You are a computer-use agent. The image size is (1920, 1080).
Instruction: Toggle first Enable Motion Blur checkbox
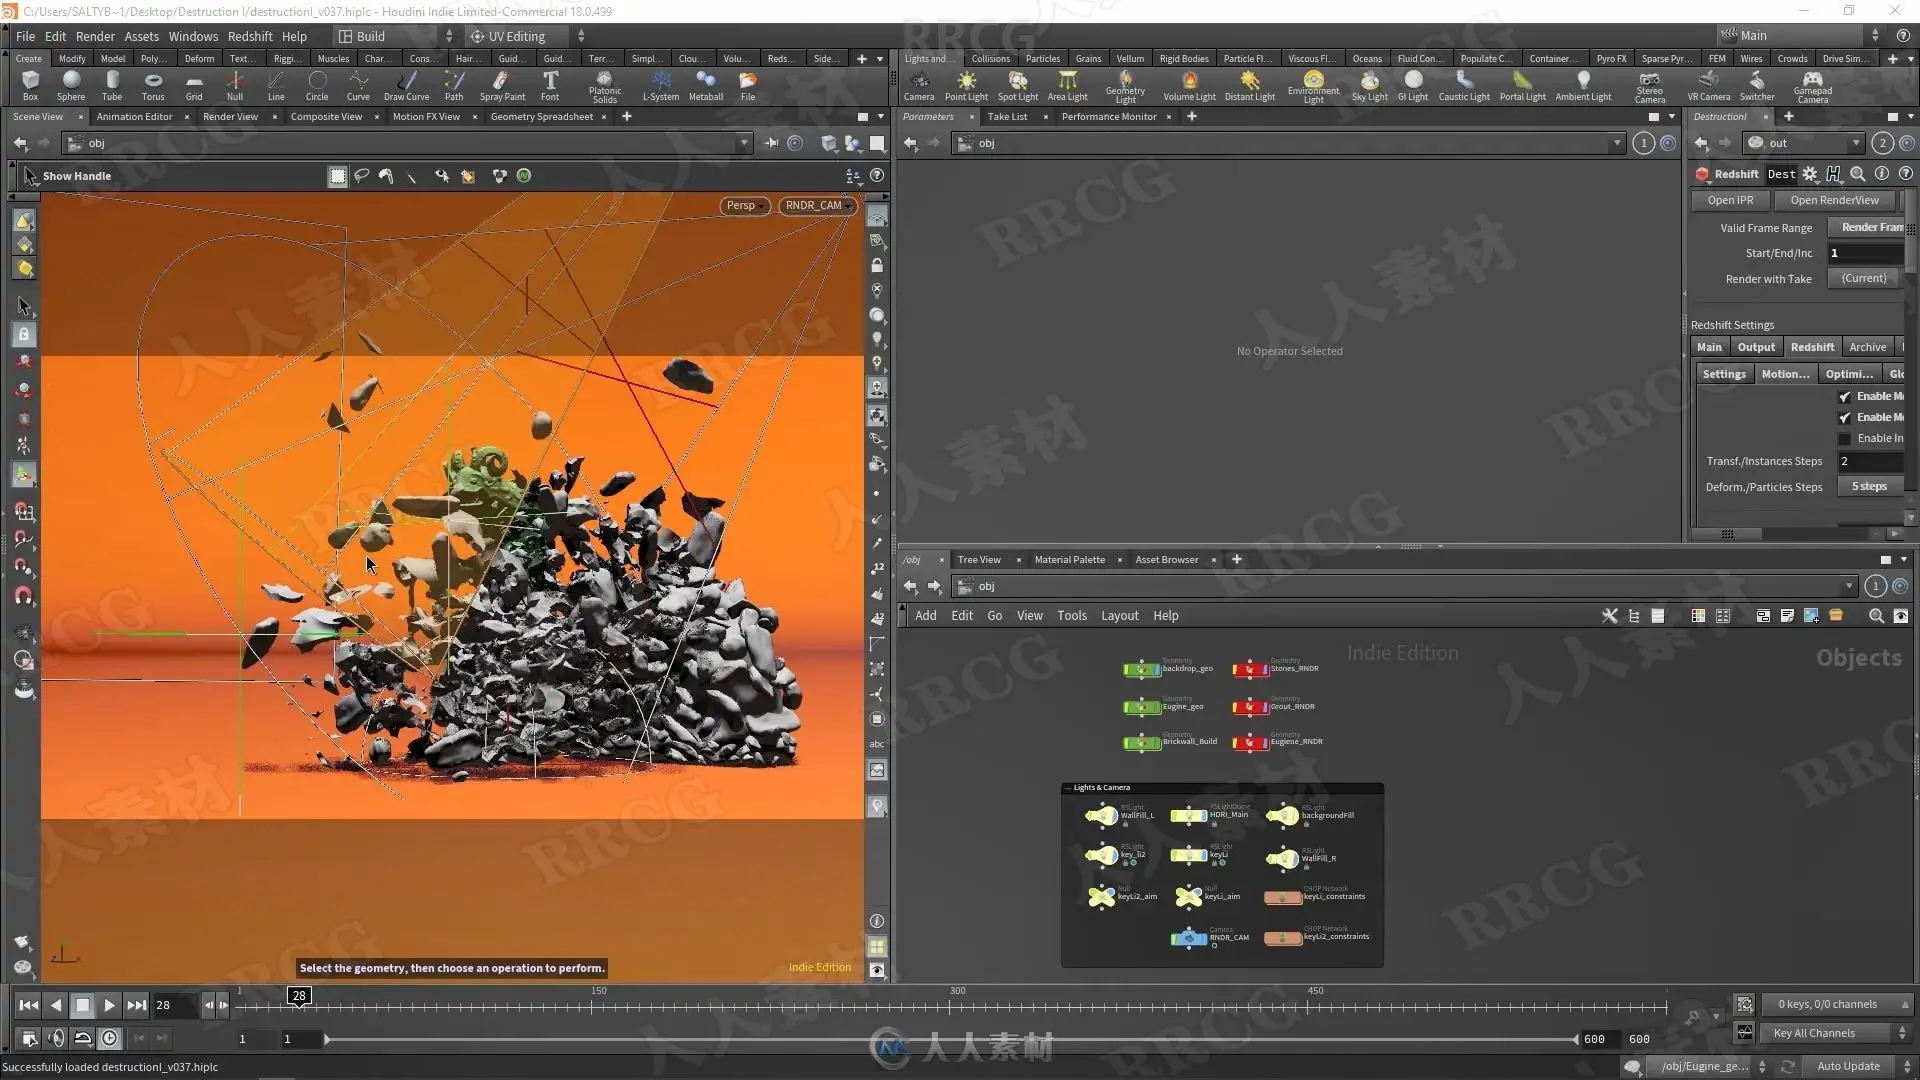[1845, 397]
